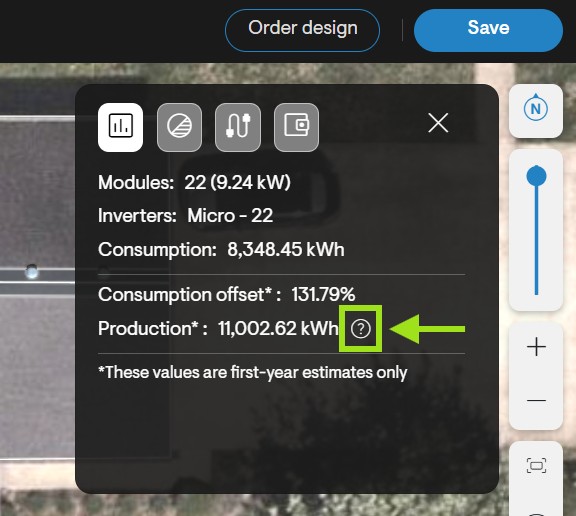Zoom in with the plus button
Screen dimensions: 576x516
click(x=536, y=347)
